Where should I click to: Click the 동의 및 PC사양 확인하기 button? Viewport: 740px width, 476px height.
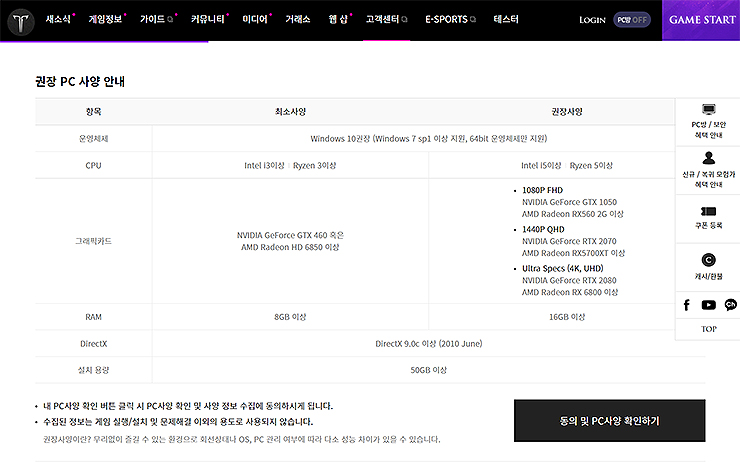(609, 421)
